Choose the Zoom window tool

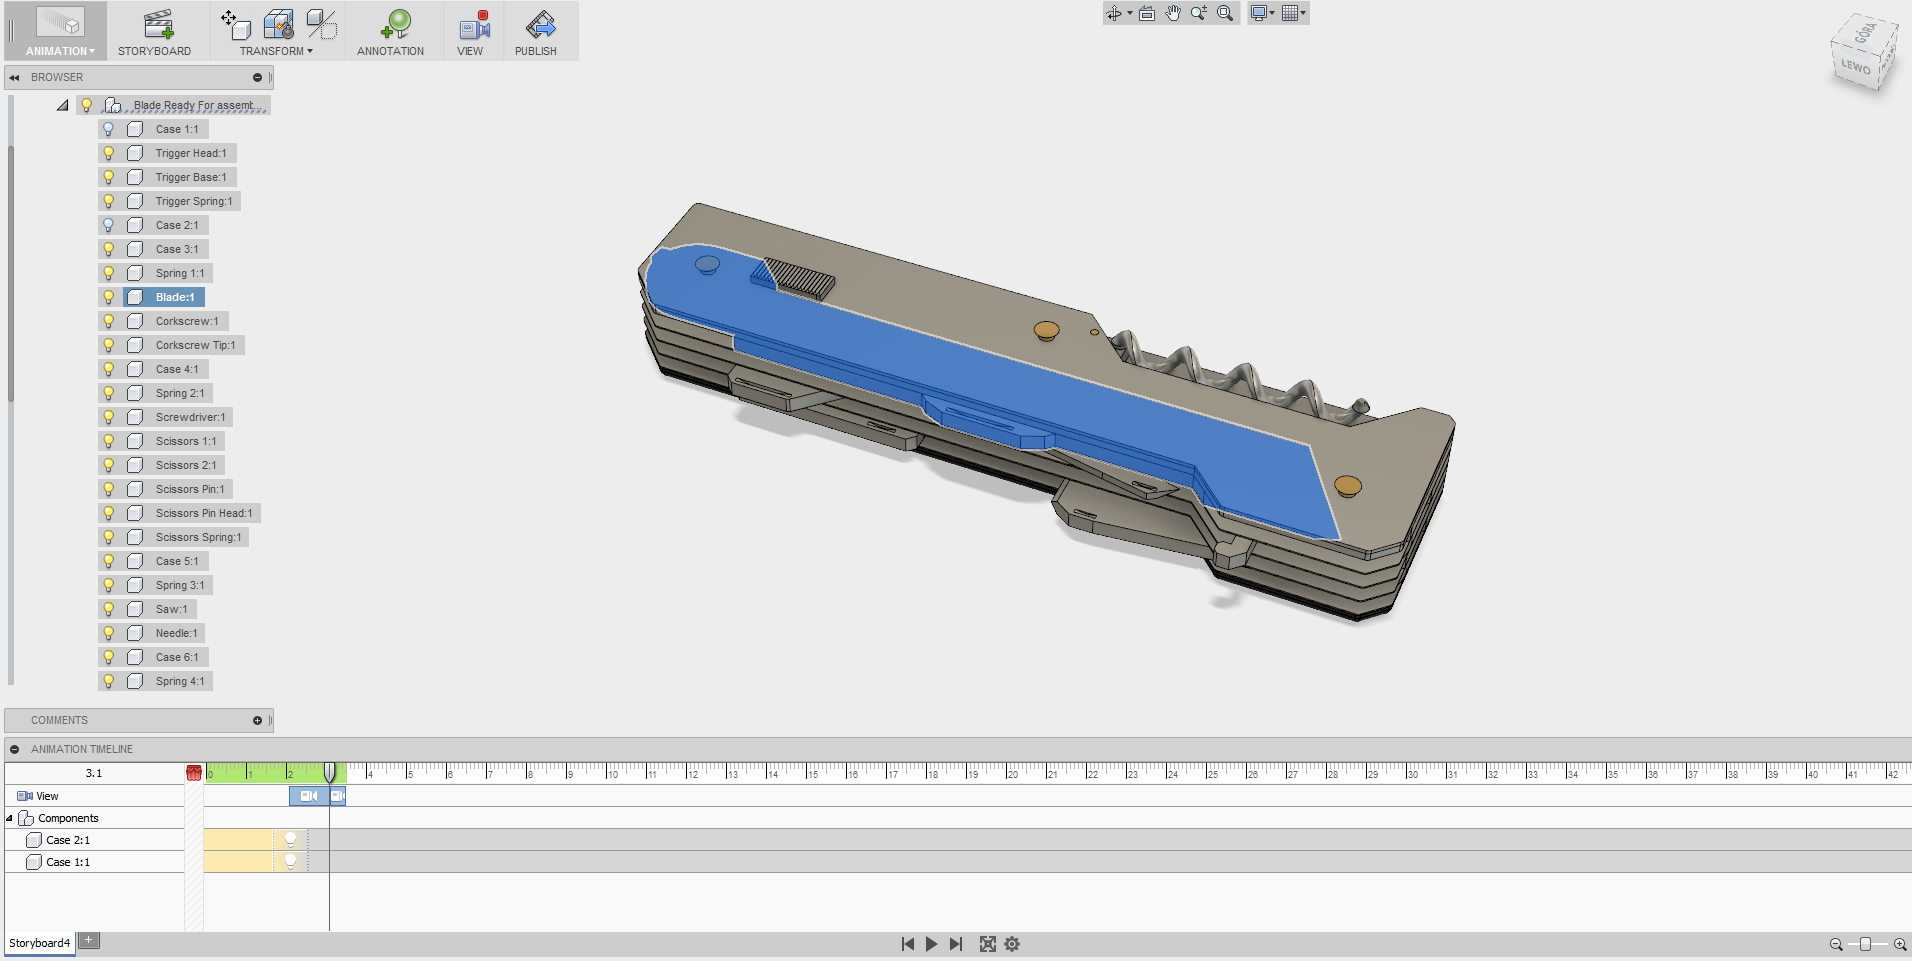(1198, 13)
